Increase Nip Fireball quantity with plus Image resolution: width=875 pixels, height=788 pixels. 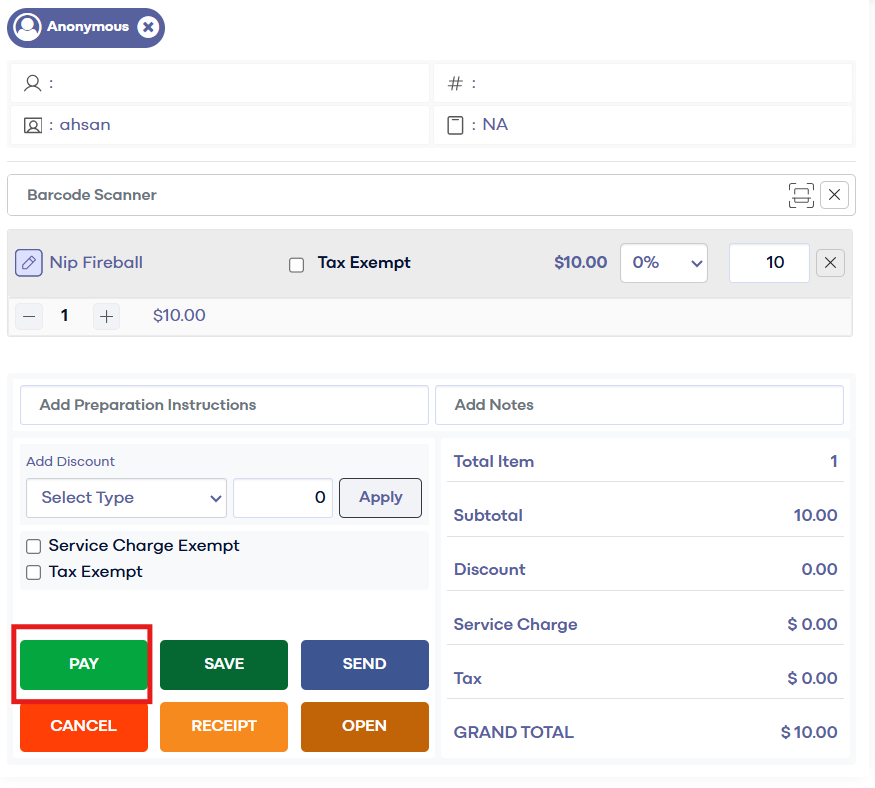[x=106, y=316]
